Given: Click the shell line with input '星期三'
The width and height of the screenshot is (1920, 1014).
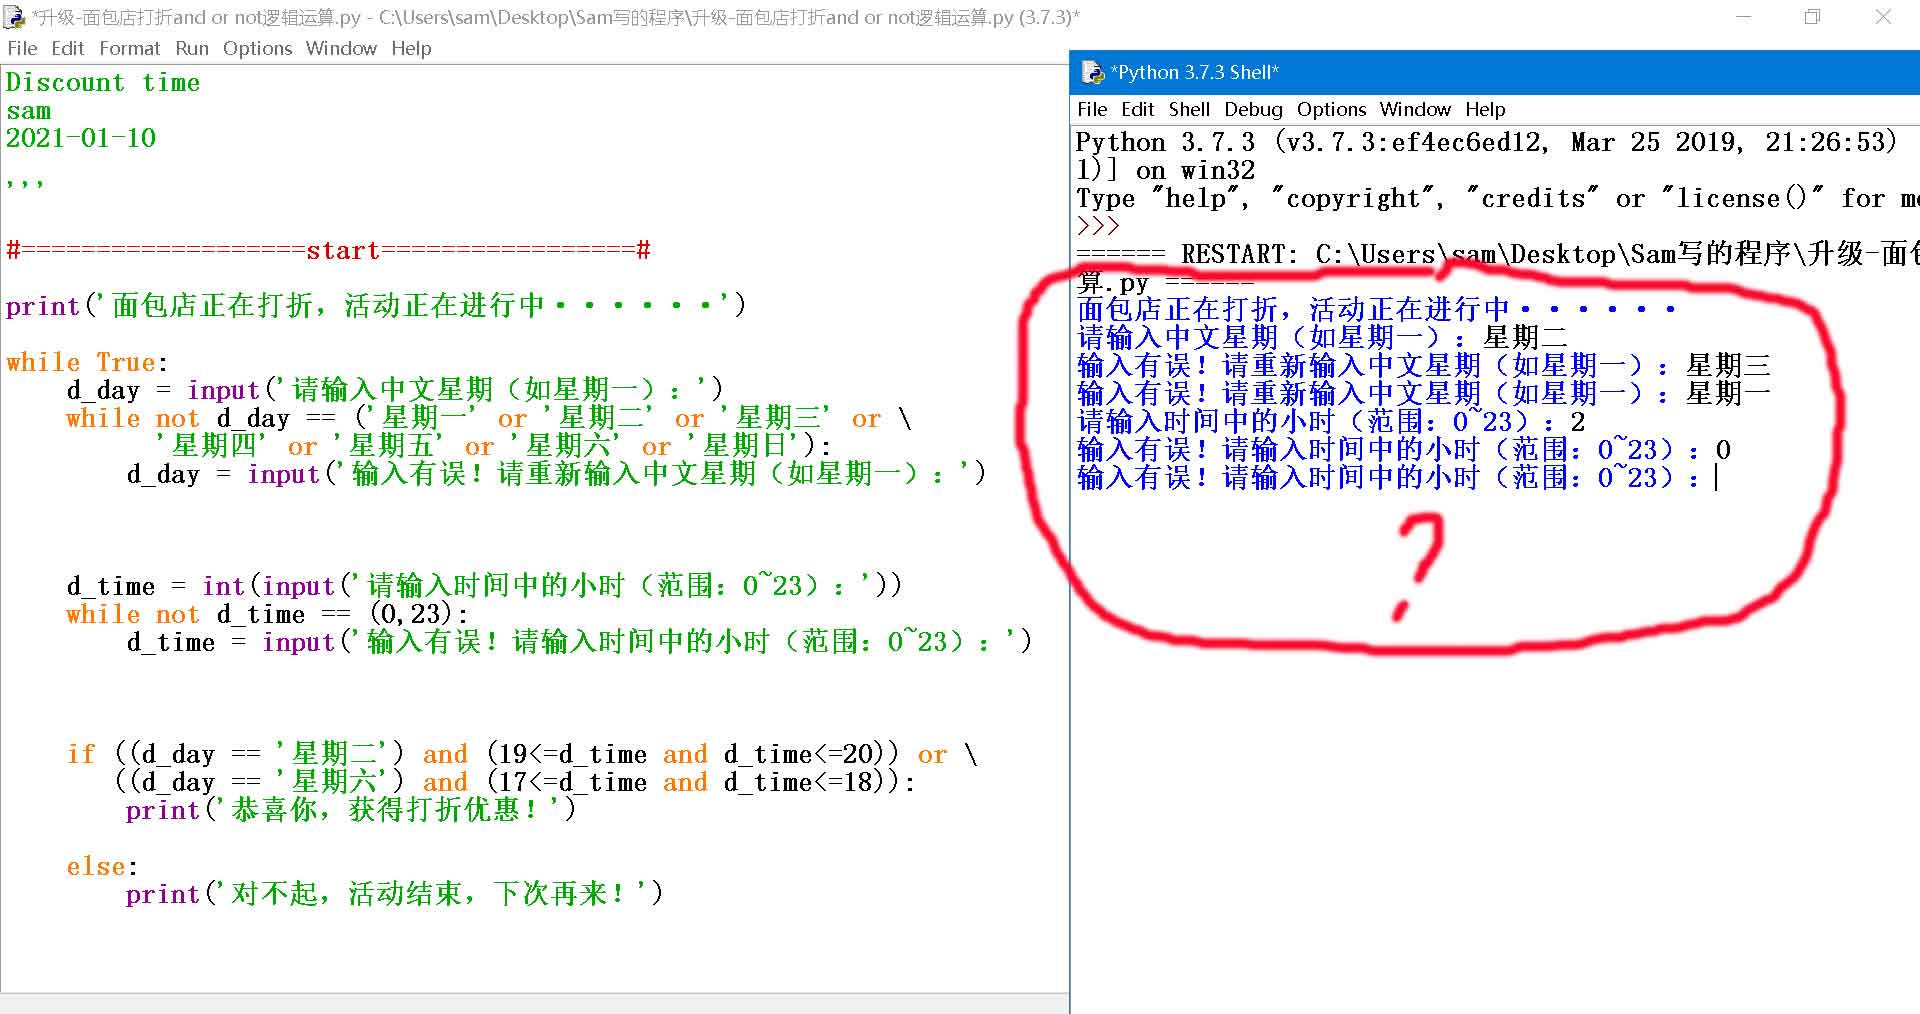Looking at the screenshot, I should click(x=1424, y=366).
